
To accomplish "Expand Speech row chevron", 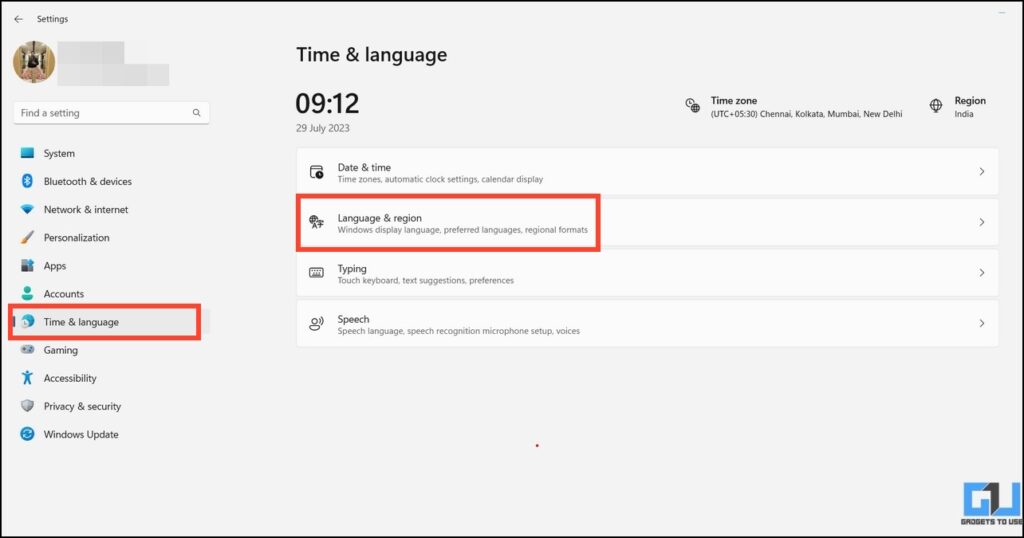I will [982, 324].
